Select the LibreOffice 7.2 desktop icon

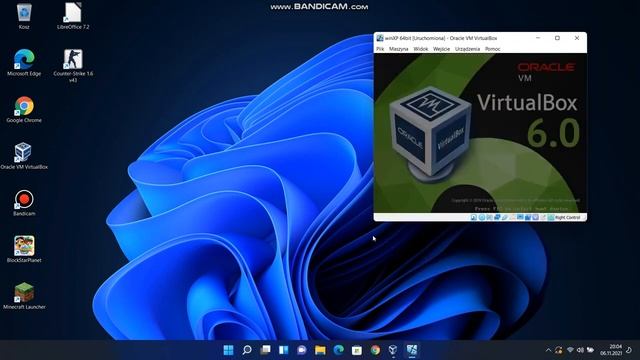coord(73,16)
